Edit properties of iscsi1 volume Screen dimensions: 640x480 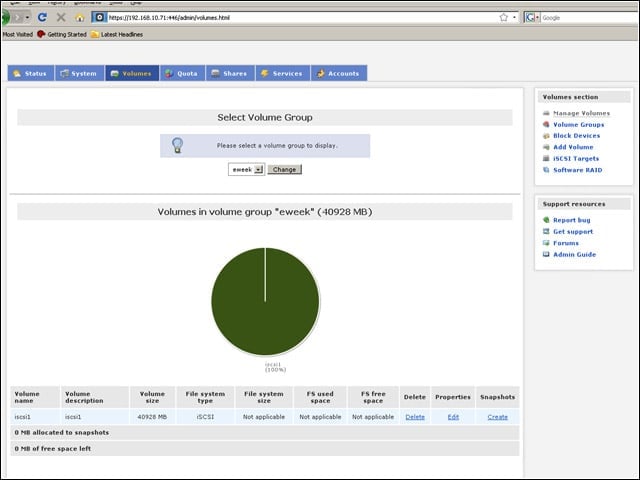click(453, 417)
